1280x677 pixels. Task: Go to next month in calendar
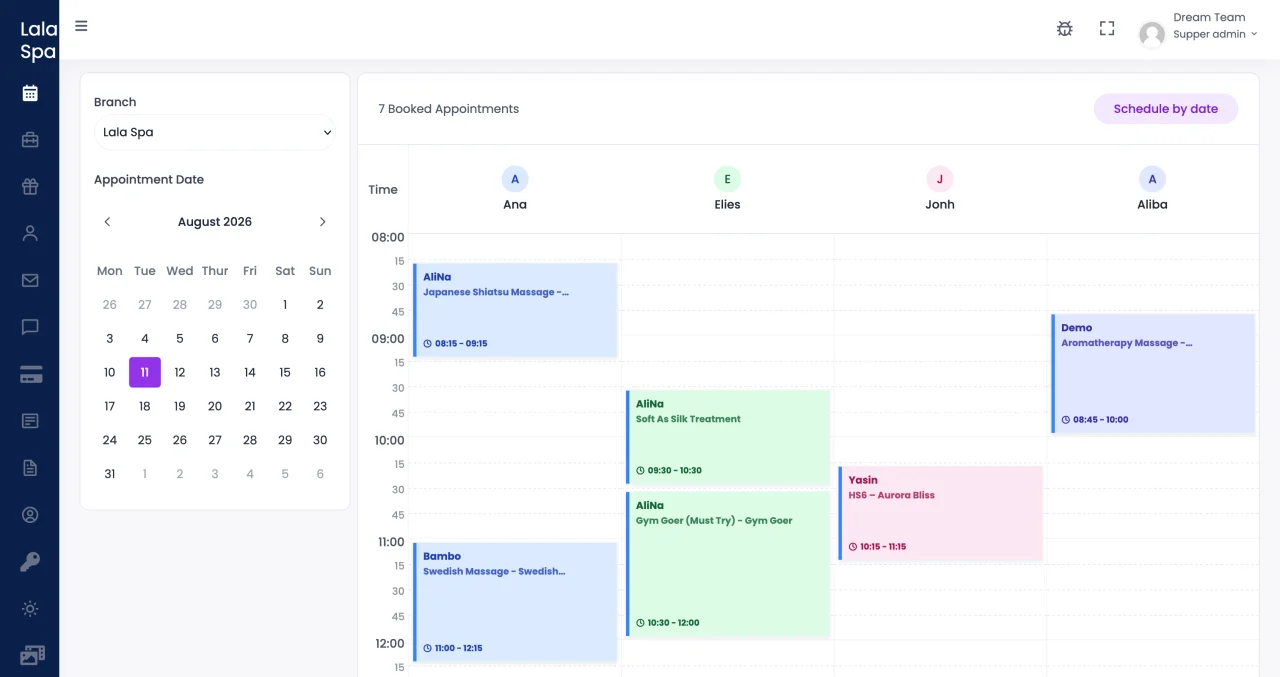click(x=322, y=222)
